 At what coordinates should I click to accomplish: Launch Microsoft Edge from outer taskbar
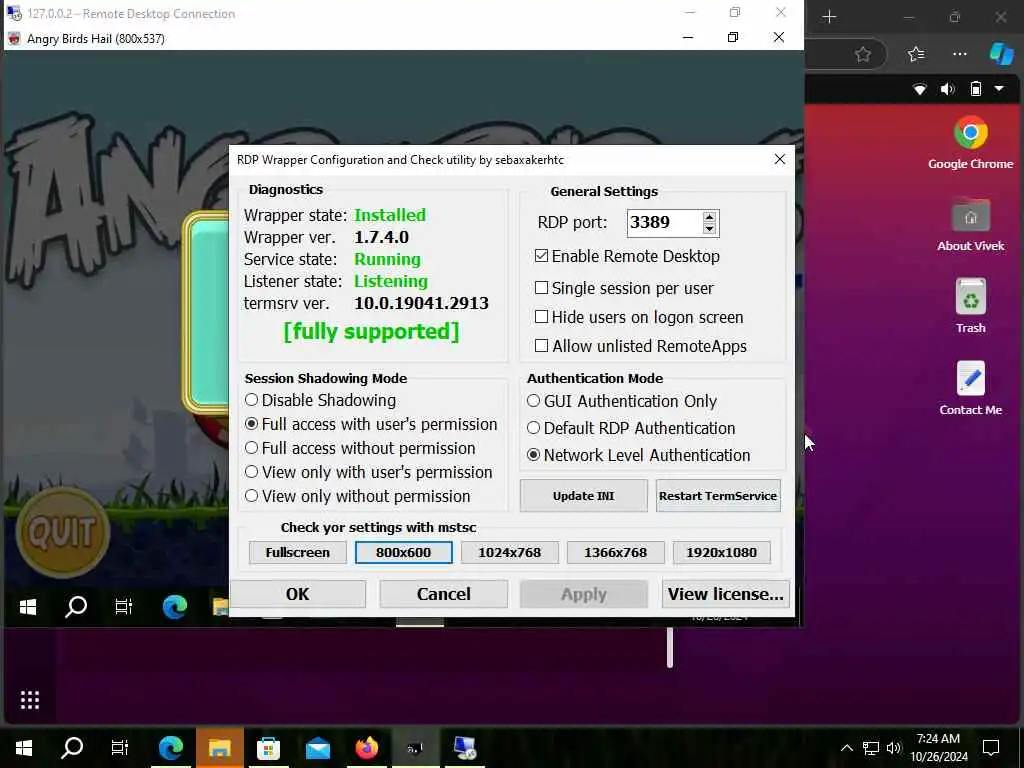tap(171, 748)
